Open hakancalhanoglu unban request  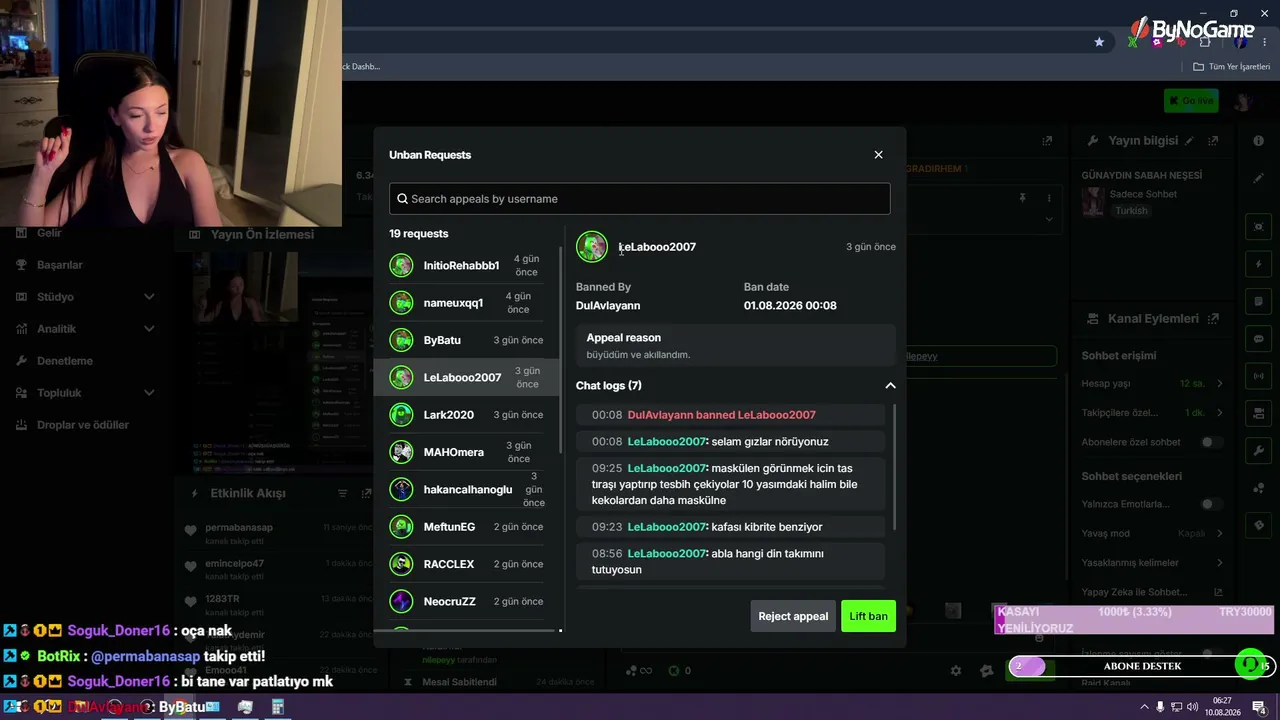tap(466, 489)
